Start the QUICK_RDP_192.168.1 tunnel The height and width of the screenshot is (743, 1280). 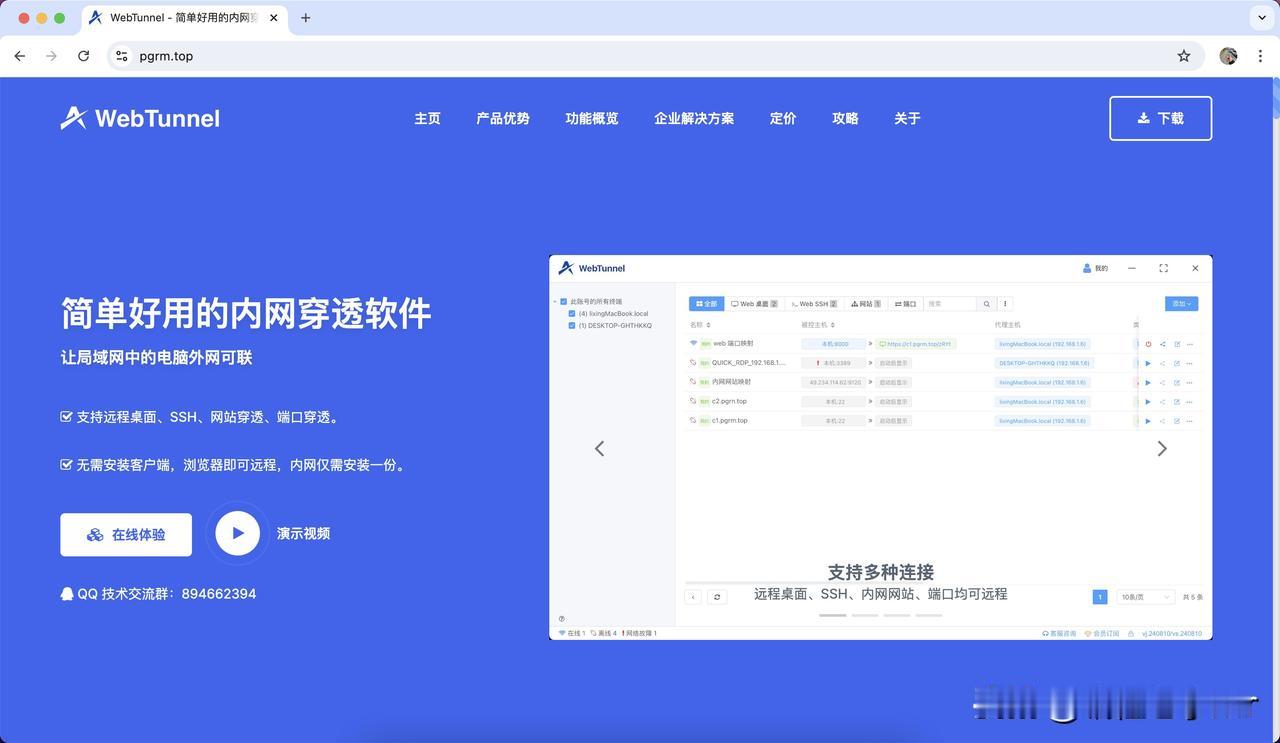(1148, 362)
